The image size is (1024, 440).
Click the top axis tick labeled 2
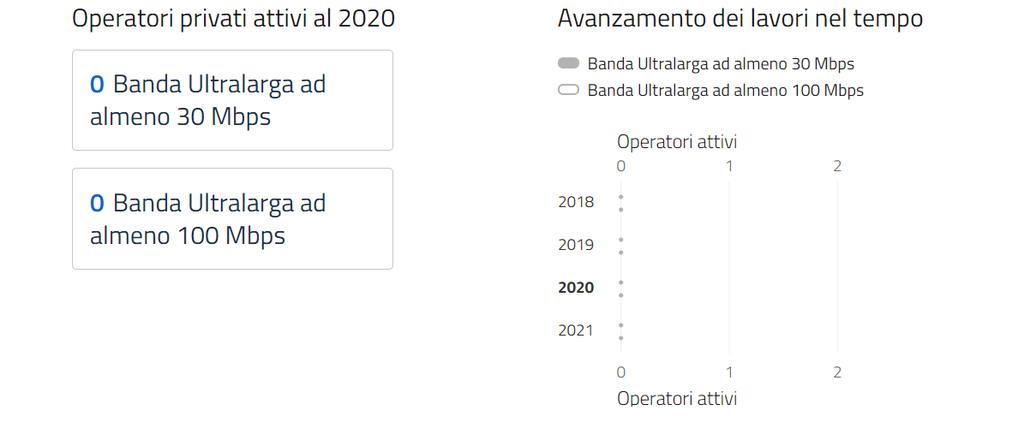(x=837, y=166)
